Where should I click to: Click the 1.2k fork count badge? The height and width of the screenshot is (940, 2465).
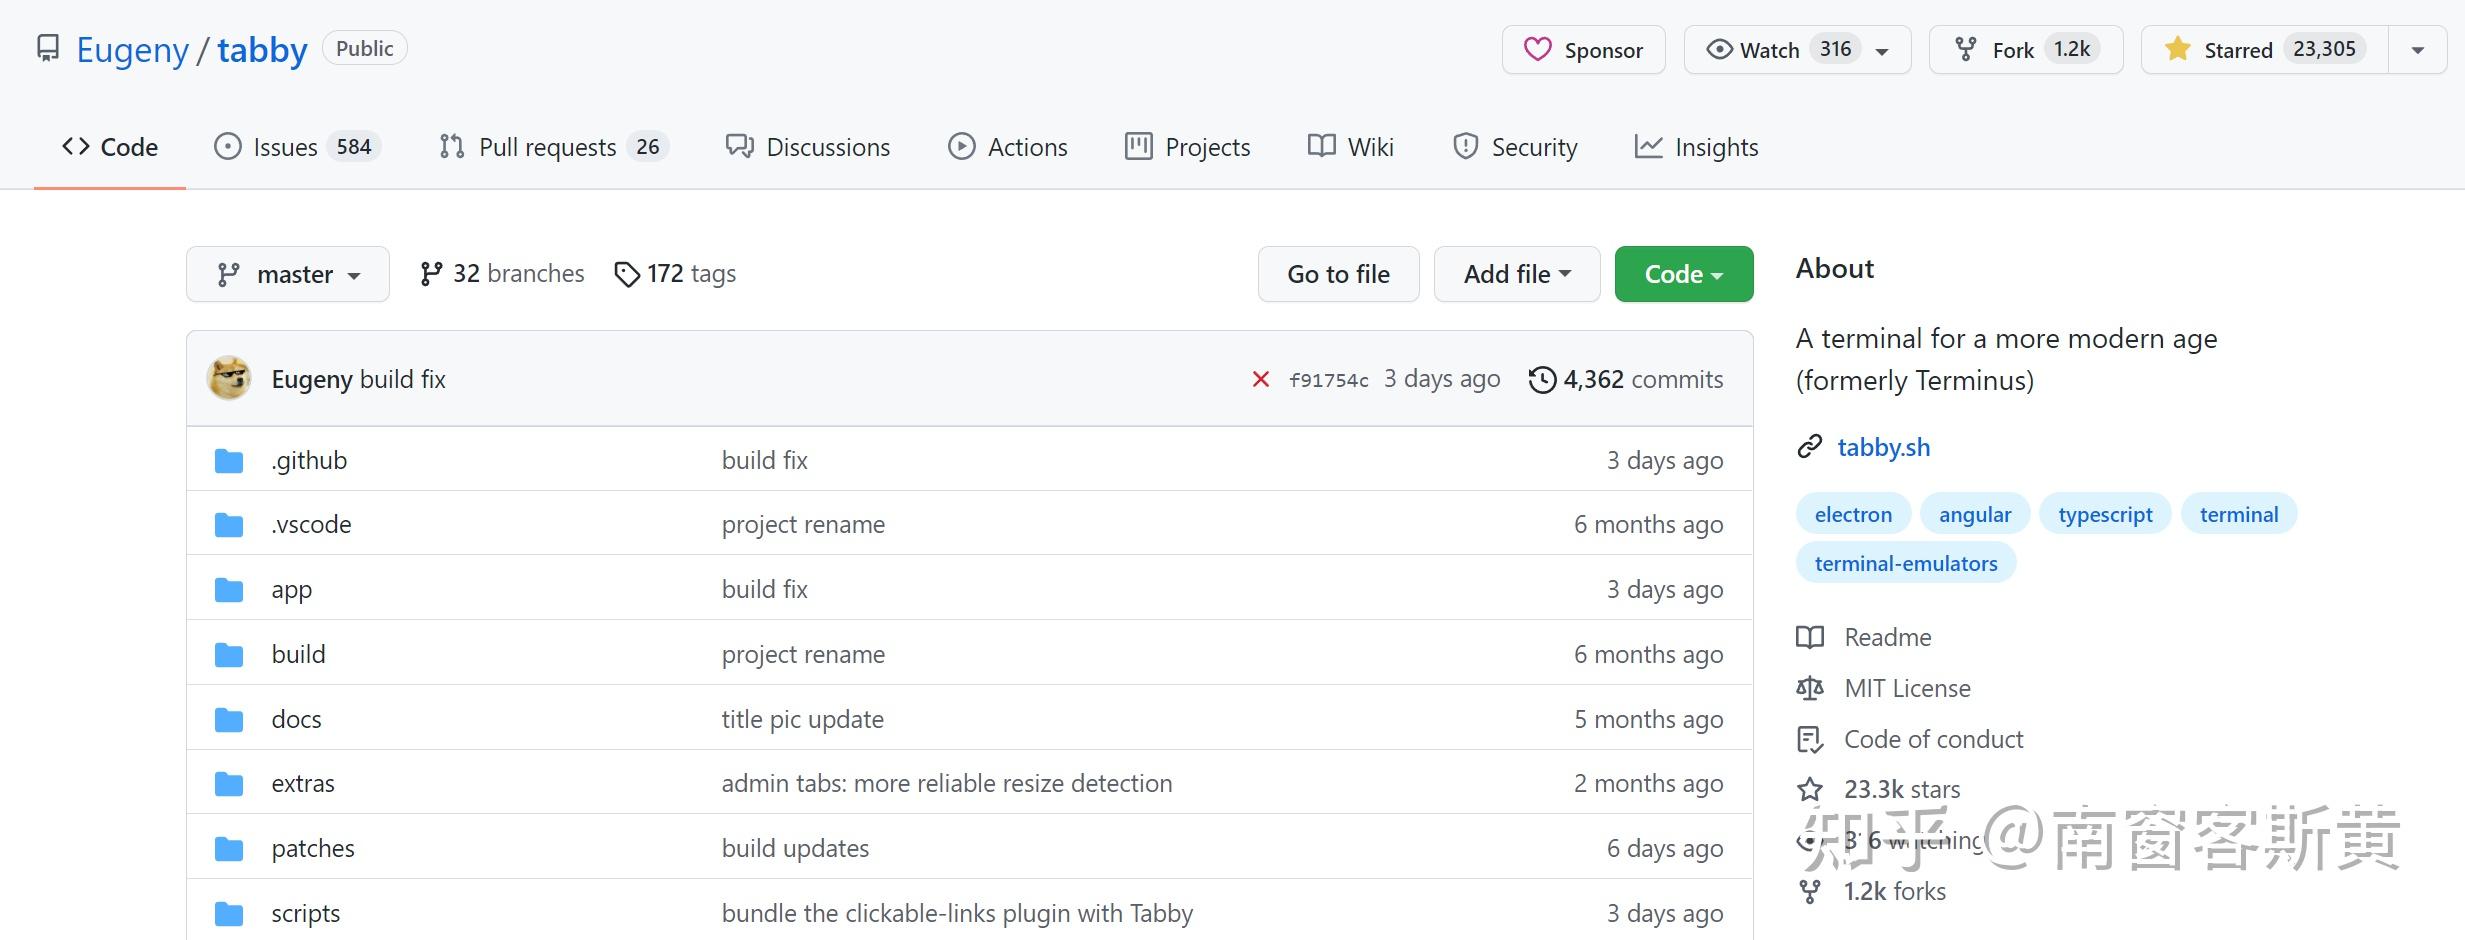[x=2071, y=49]
